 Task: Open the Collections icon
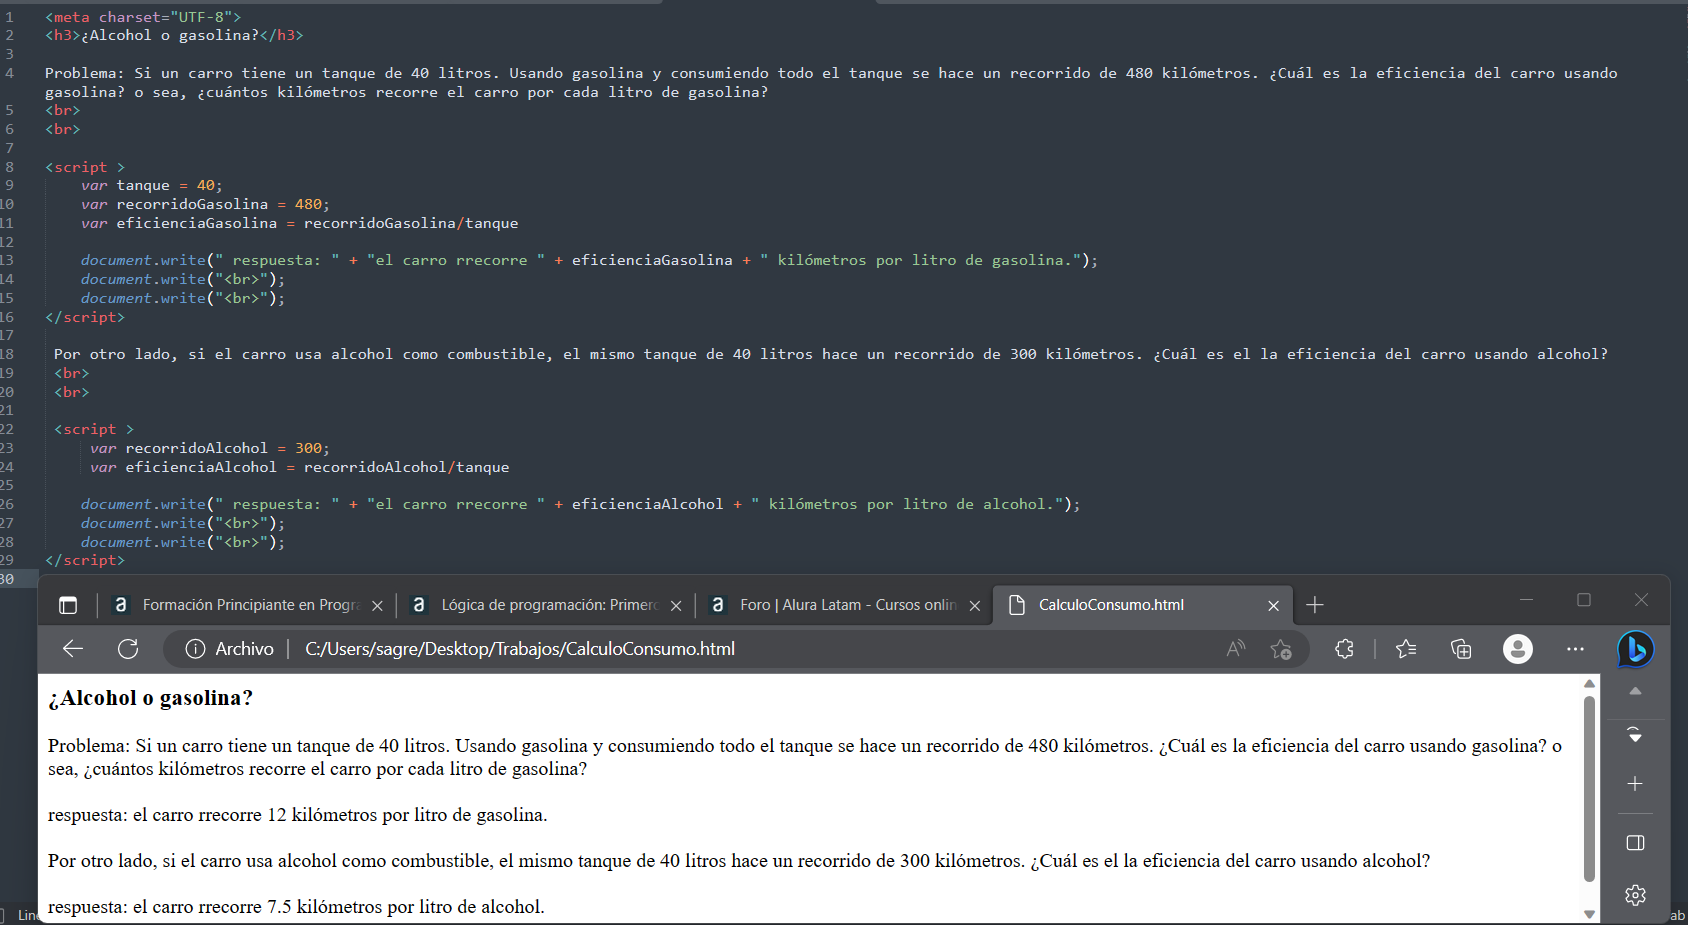(1461, 649)
